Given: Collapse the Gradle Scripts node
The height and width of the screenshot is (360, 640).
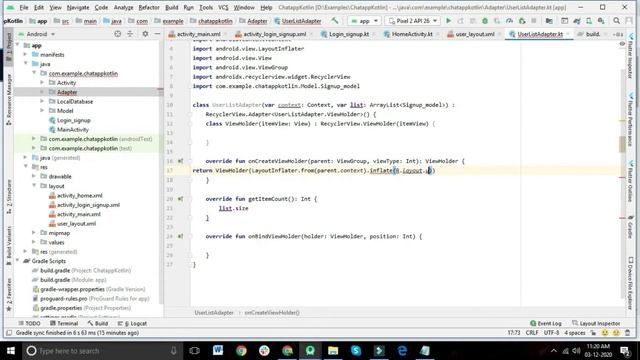Looking at the screenshot, I should tap(17, 261).
